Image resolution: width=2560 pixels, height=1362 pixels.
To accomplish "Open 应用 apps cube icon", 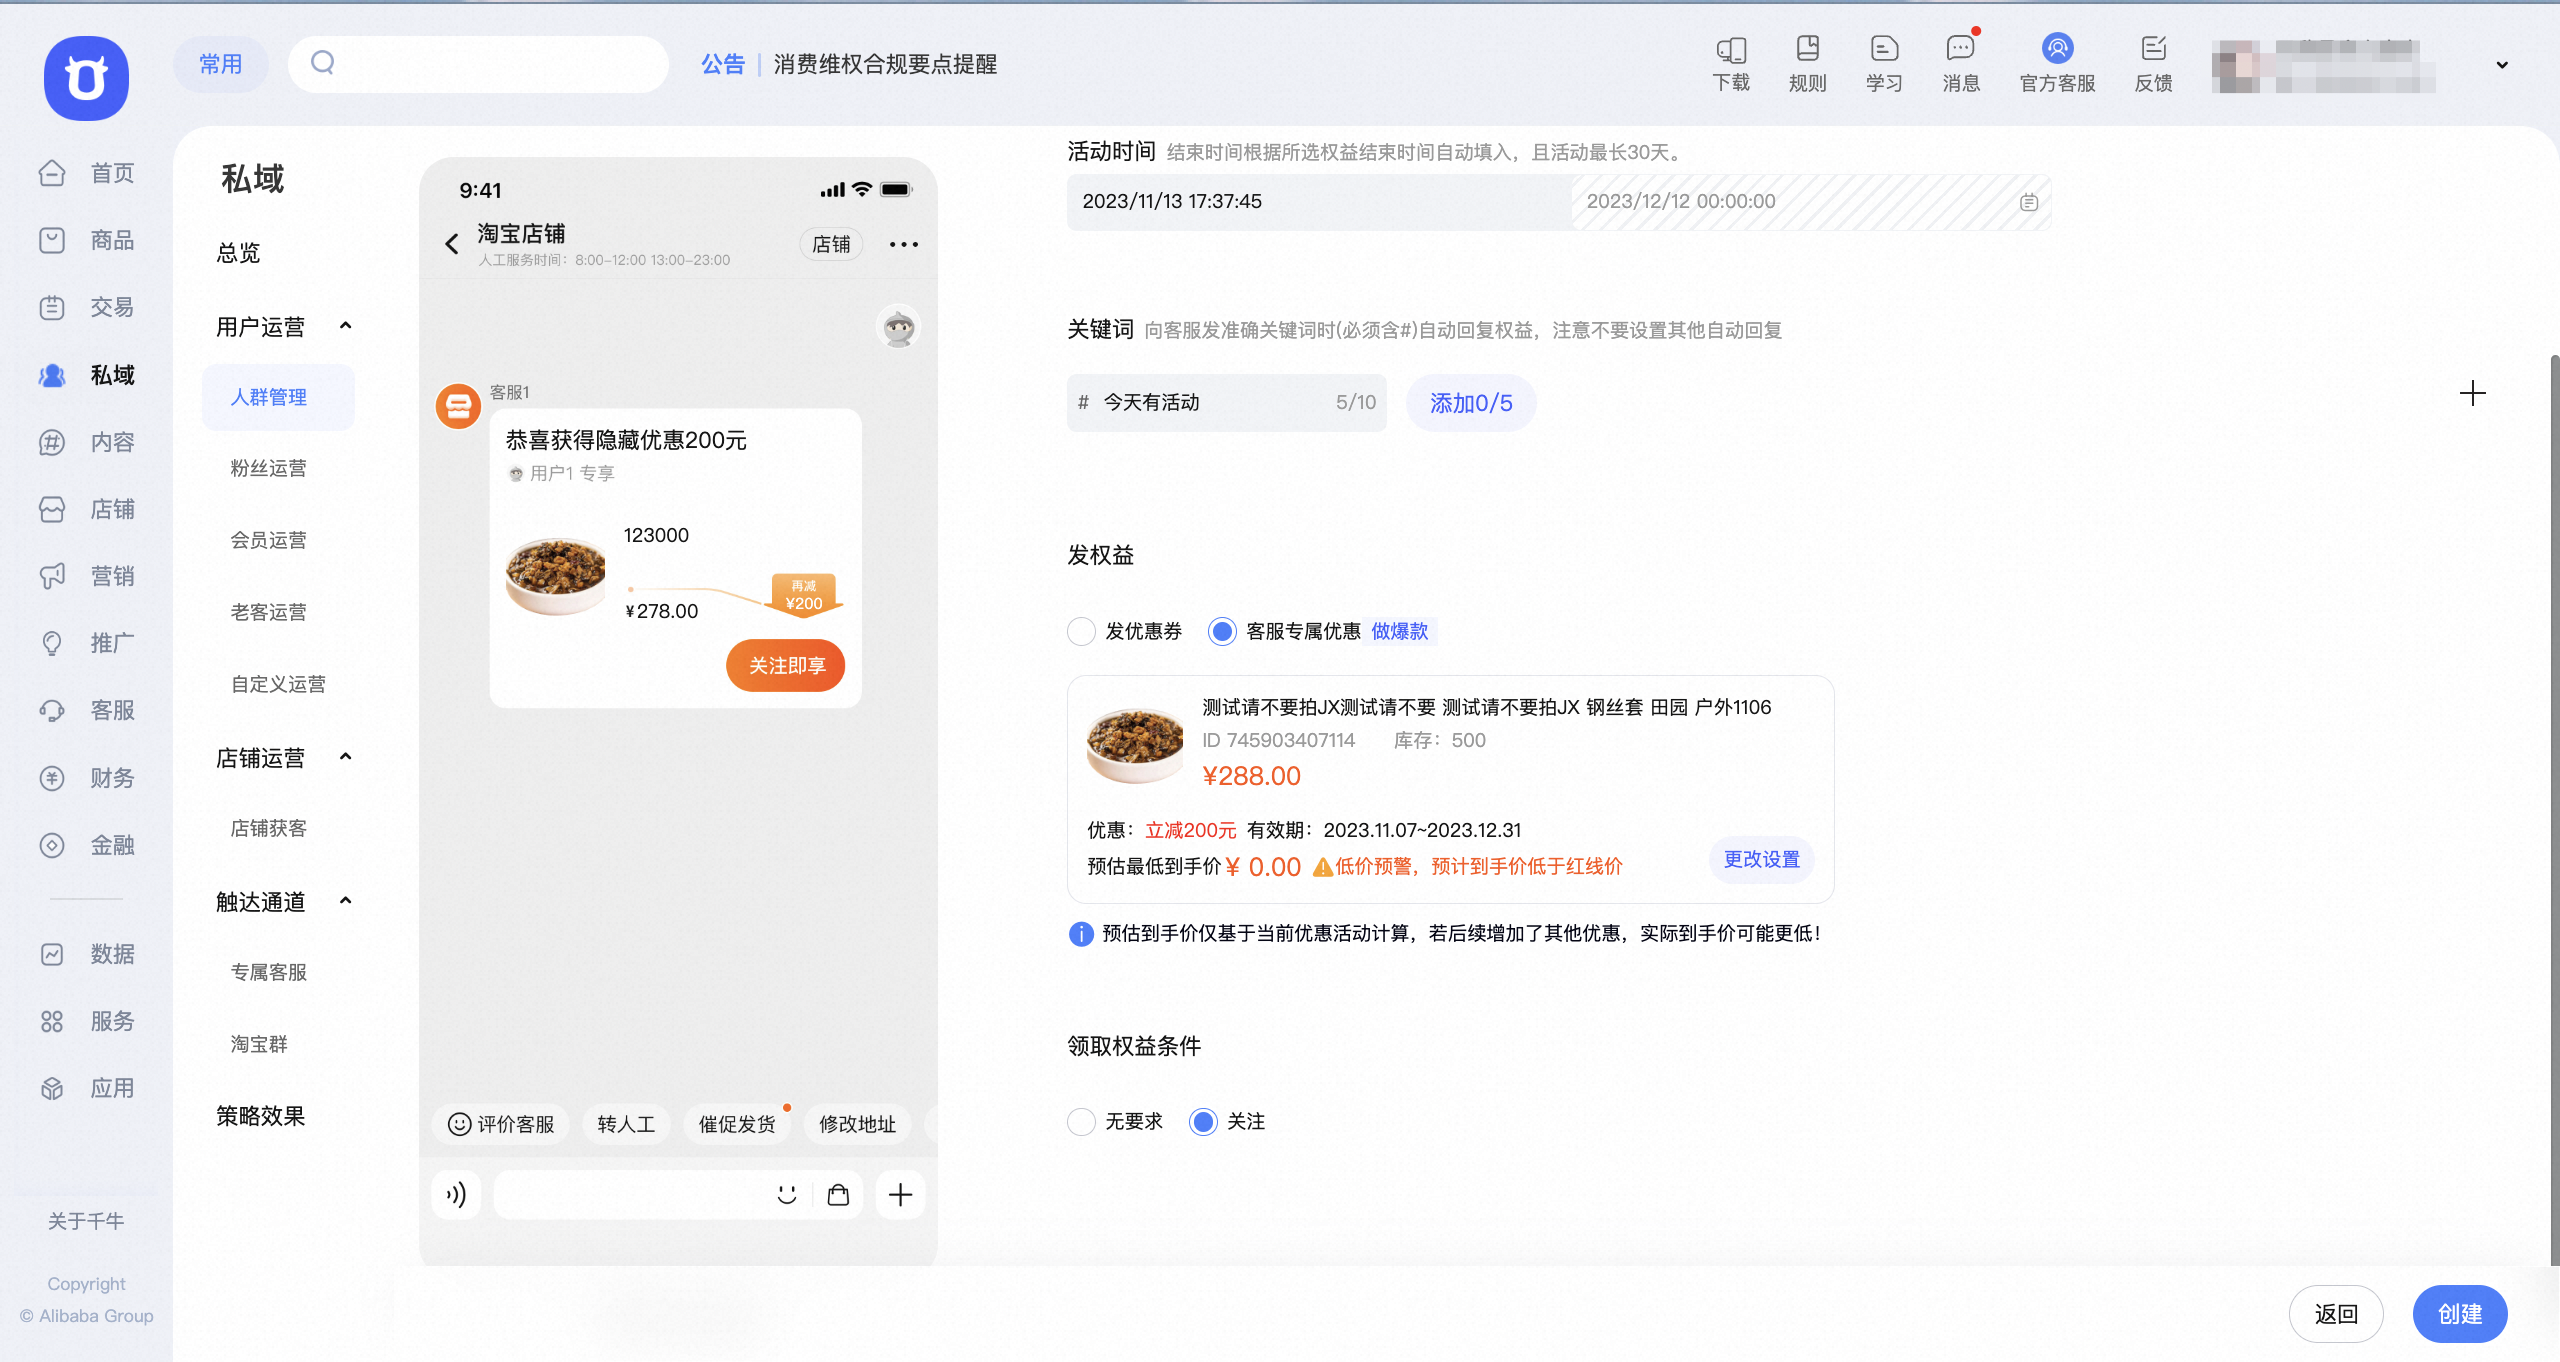I will 52,1088.
